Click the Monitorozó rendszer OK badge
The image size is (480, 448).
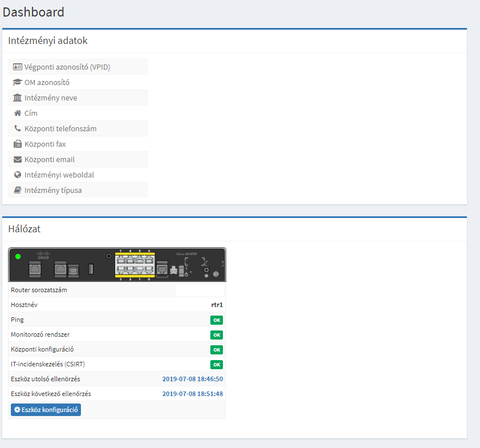tap(217, 335)
